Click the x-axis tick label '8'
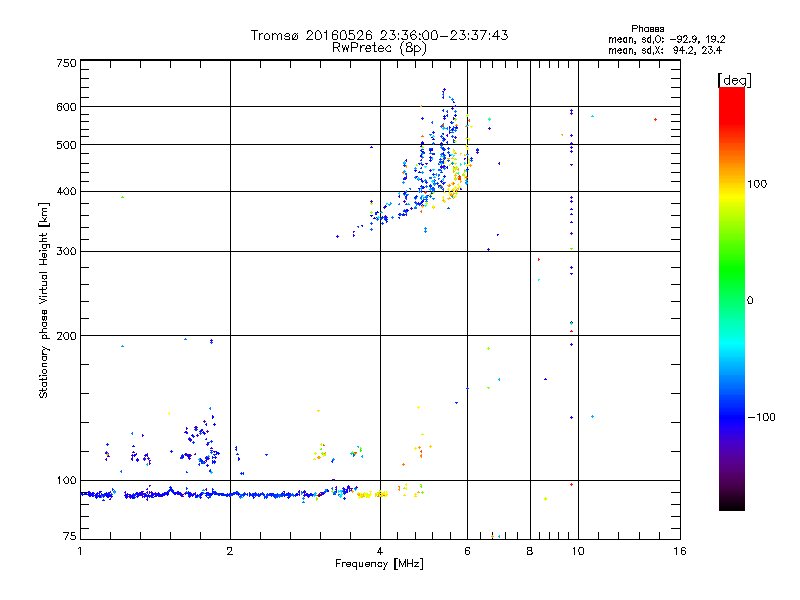800x600 pixels. 530,551
